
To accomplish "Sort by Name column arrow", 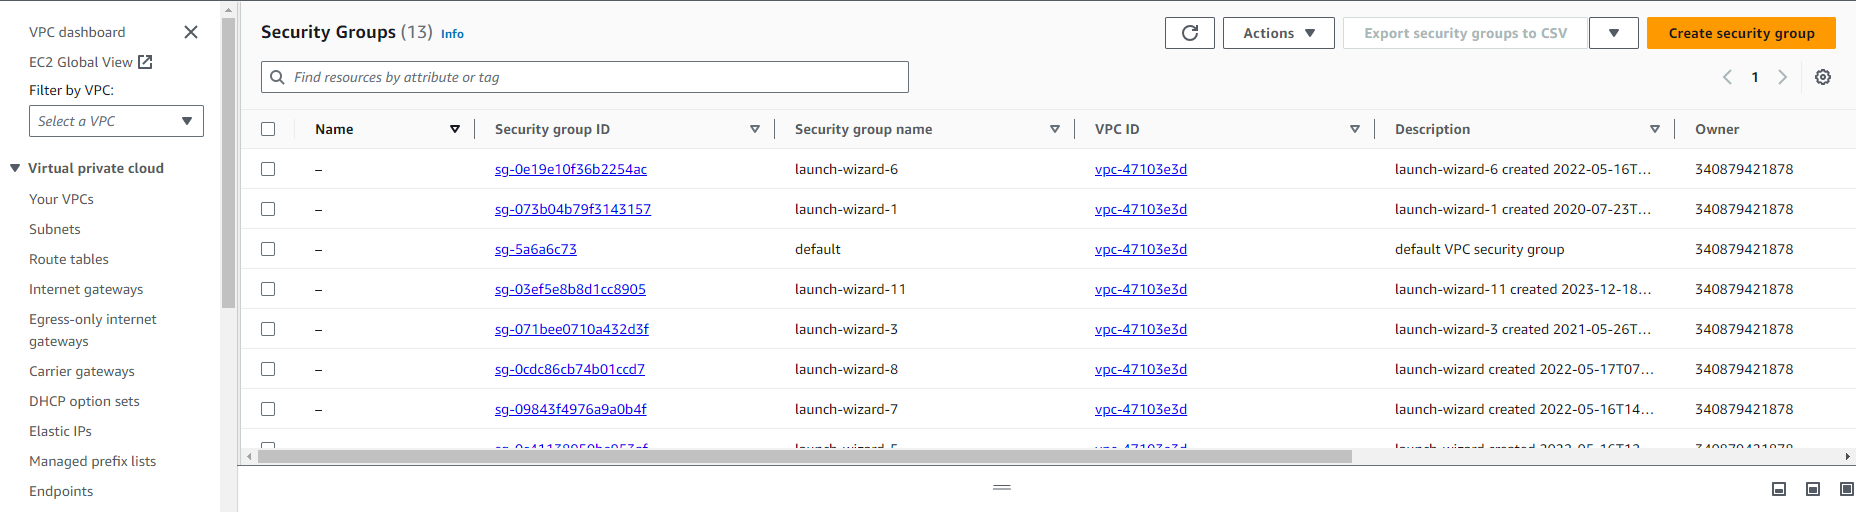I will point(455,129).
